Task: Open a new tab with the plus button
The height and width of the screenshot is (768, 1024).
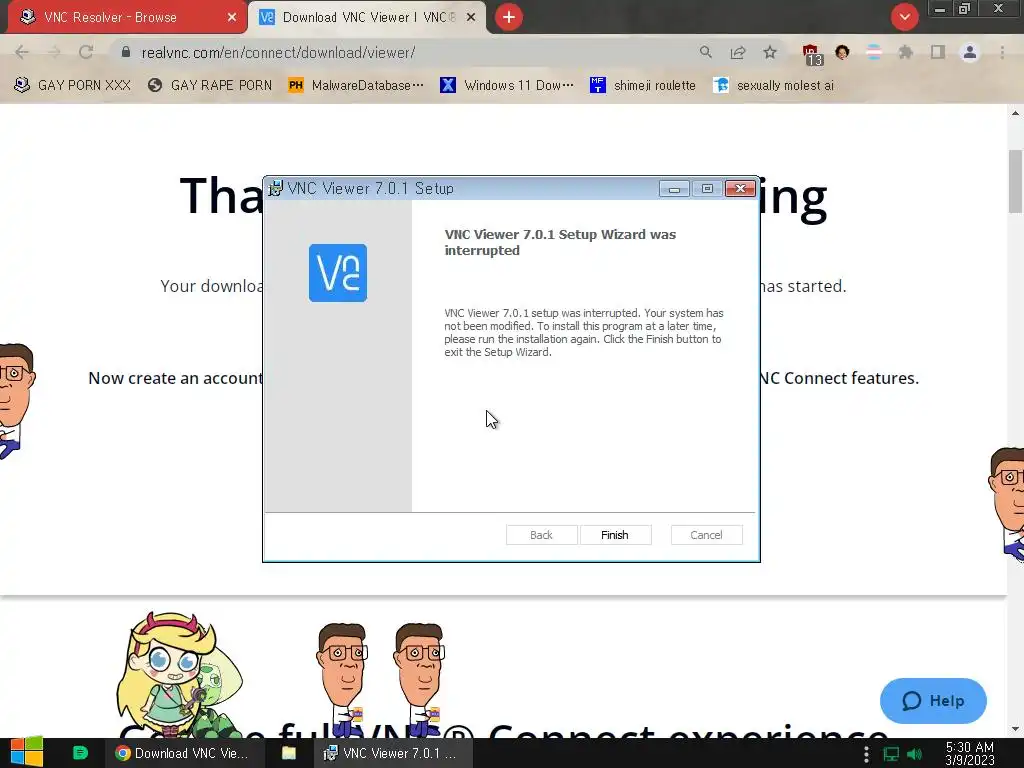Action: pos(509,17)
